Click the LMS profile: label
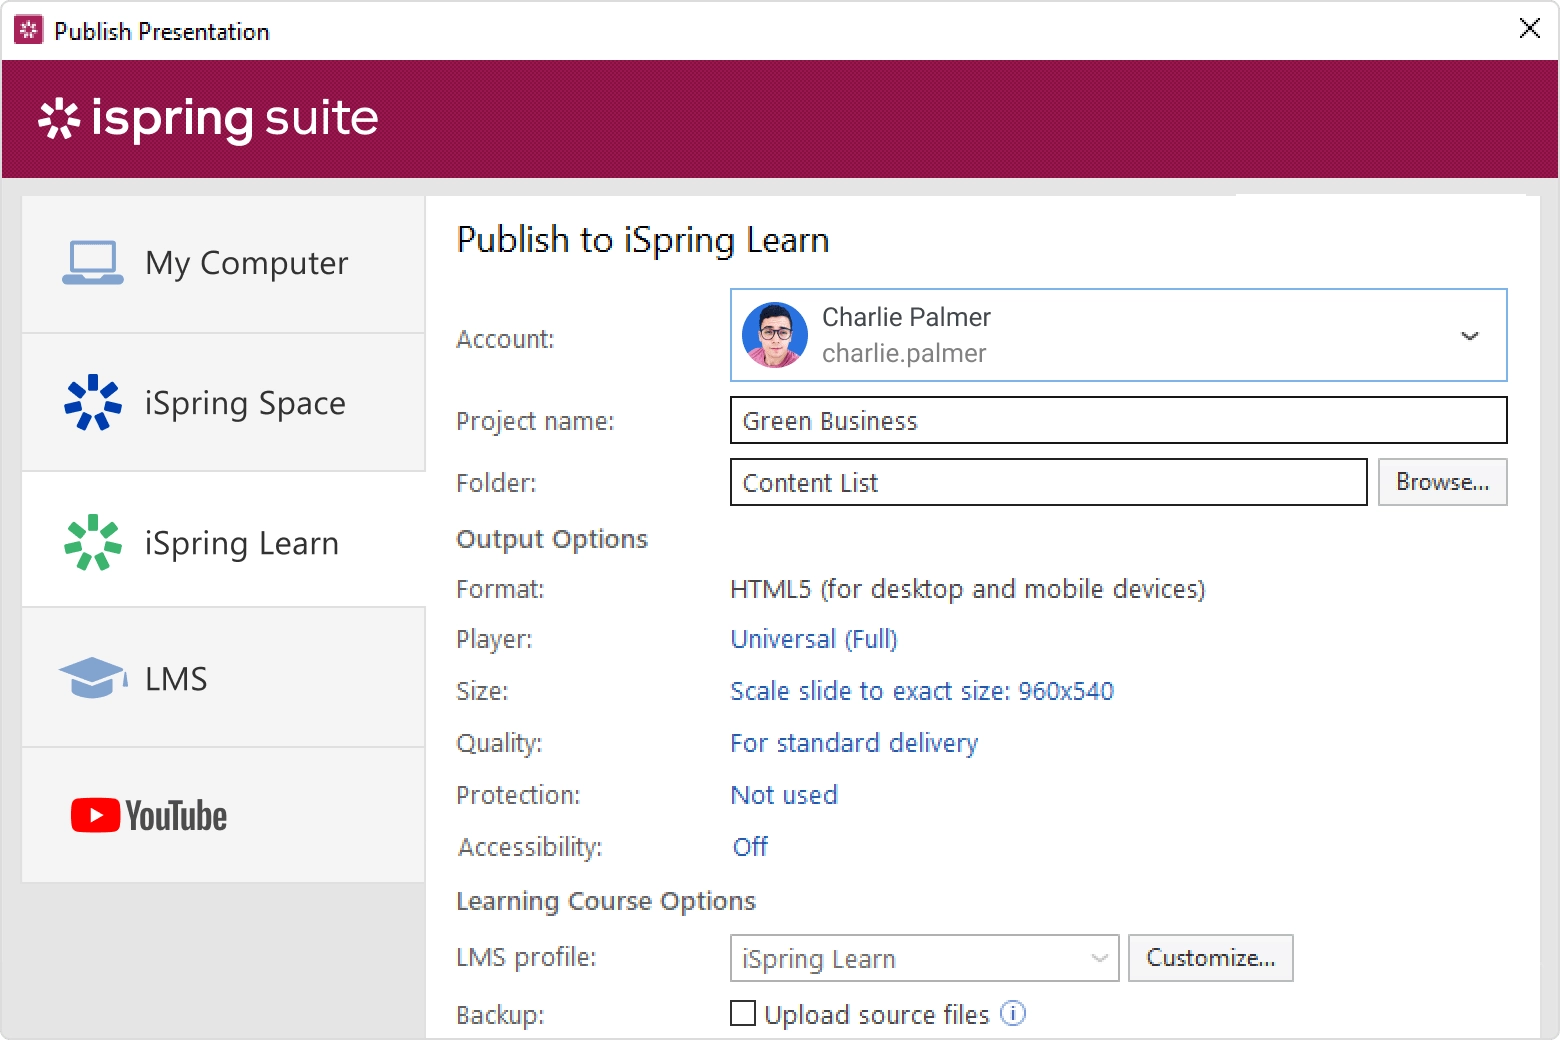Image resolution: width=1560 pixels, height=1040 pixels. [526, 957]
